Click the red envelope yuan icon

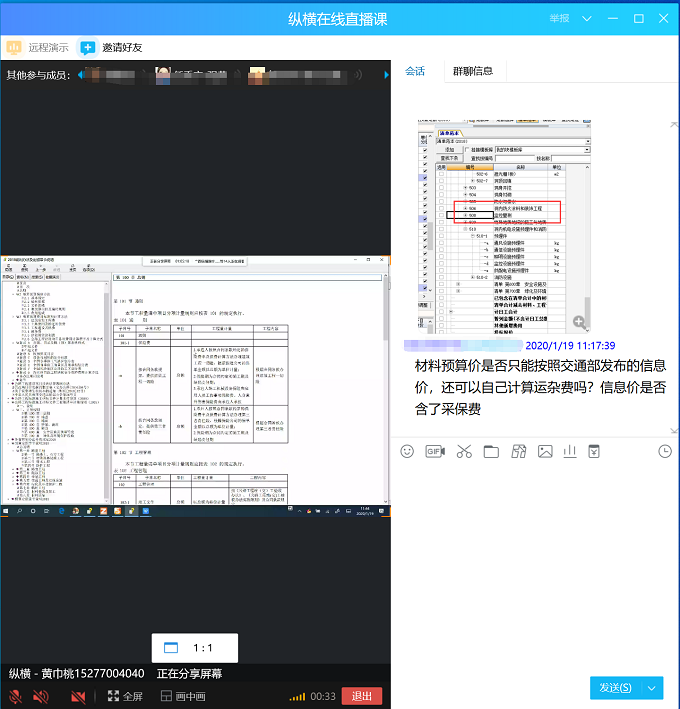pos(595,451)
